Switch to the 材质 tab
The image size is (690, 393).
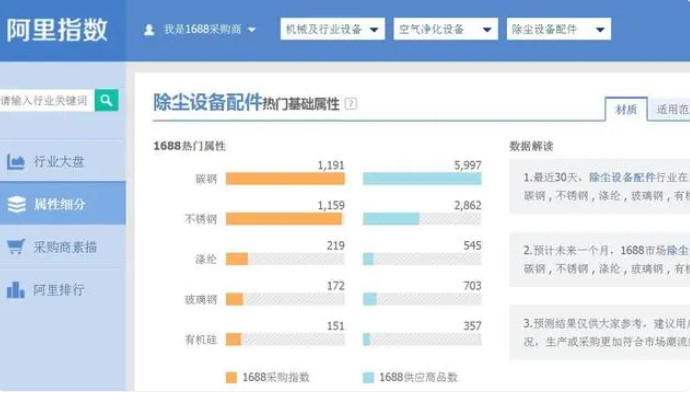(626, 109)
